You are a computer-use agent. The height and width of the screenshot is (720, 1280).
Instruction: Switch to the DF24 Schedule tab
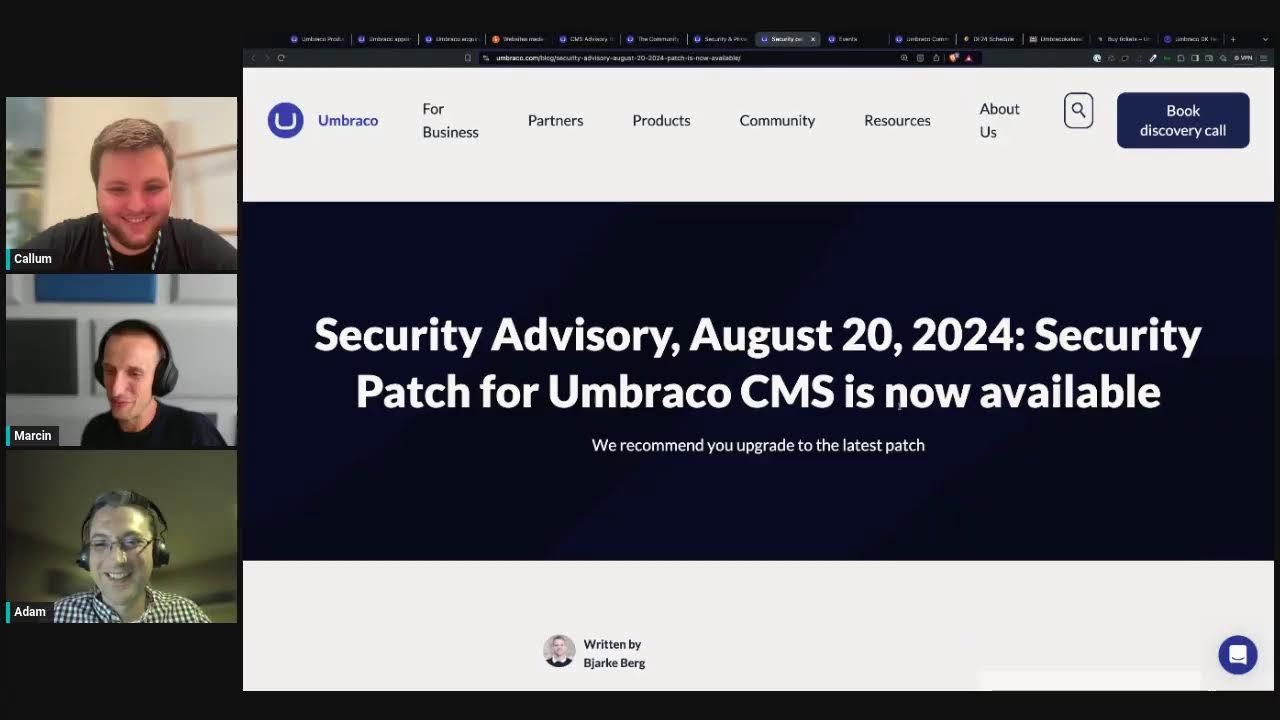pyautogui.click(x=990, y=39)
